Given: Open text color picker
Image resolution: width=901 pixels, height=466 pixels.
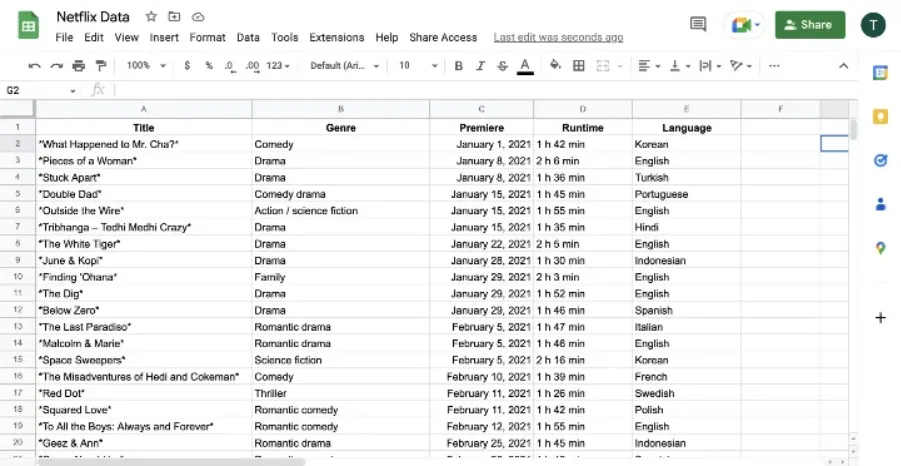Looking at the screenshot, I should 525,66.
